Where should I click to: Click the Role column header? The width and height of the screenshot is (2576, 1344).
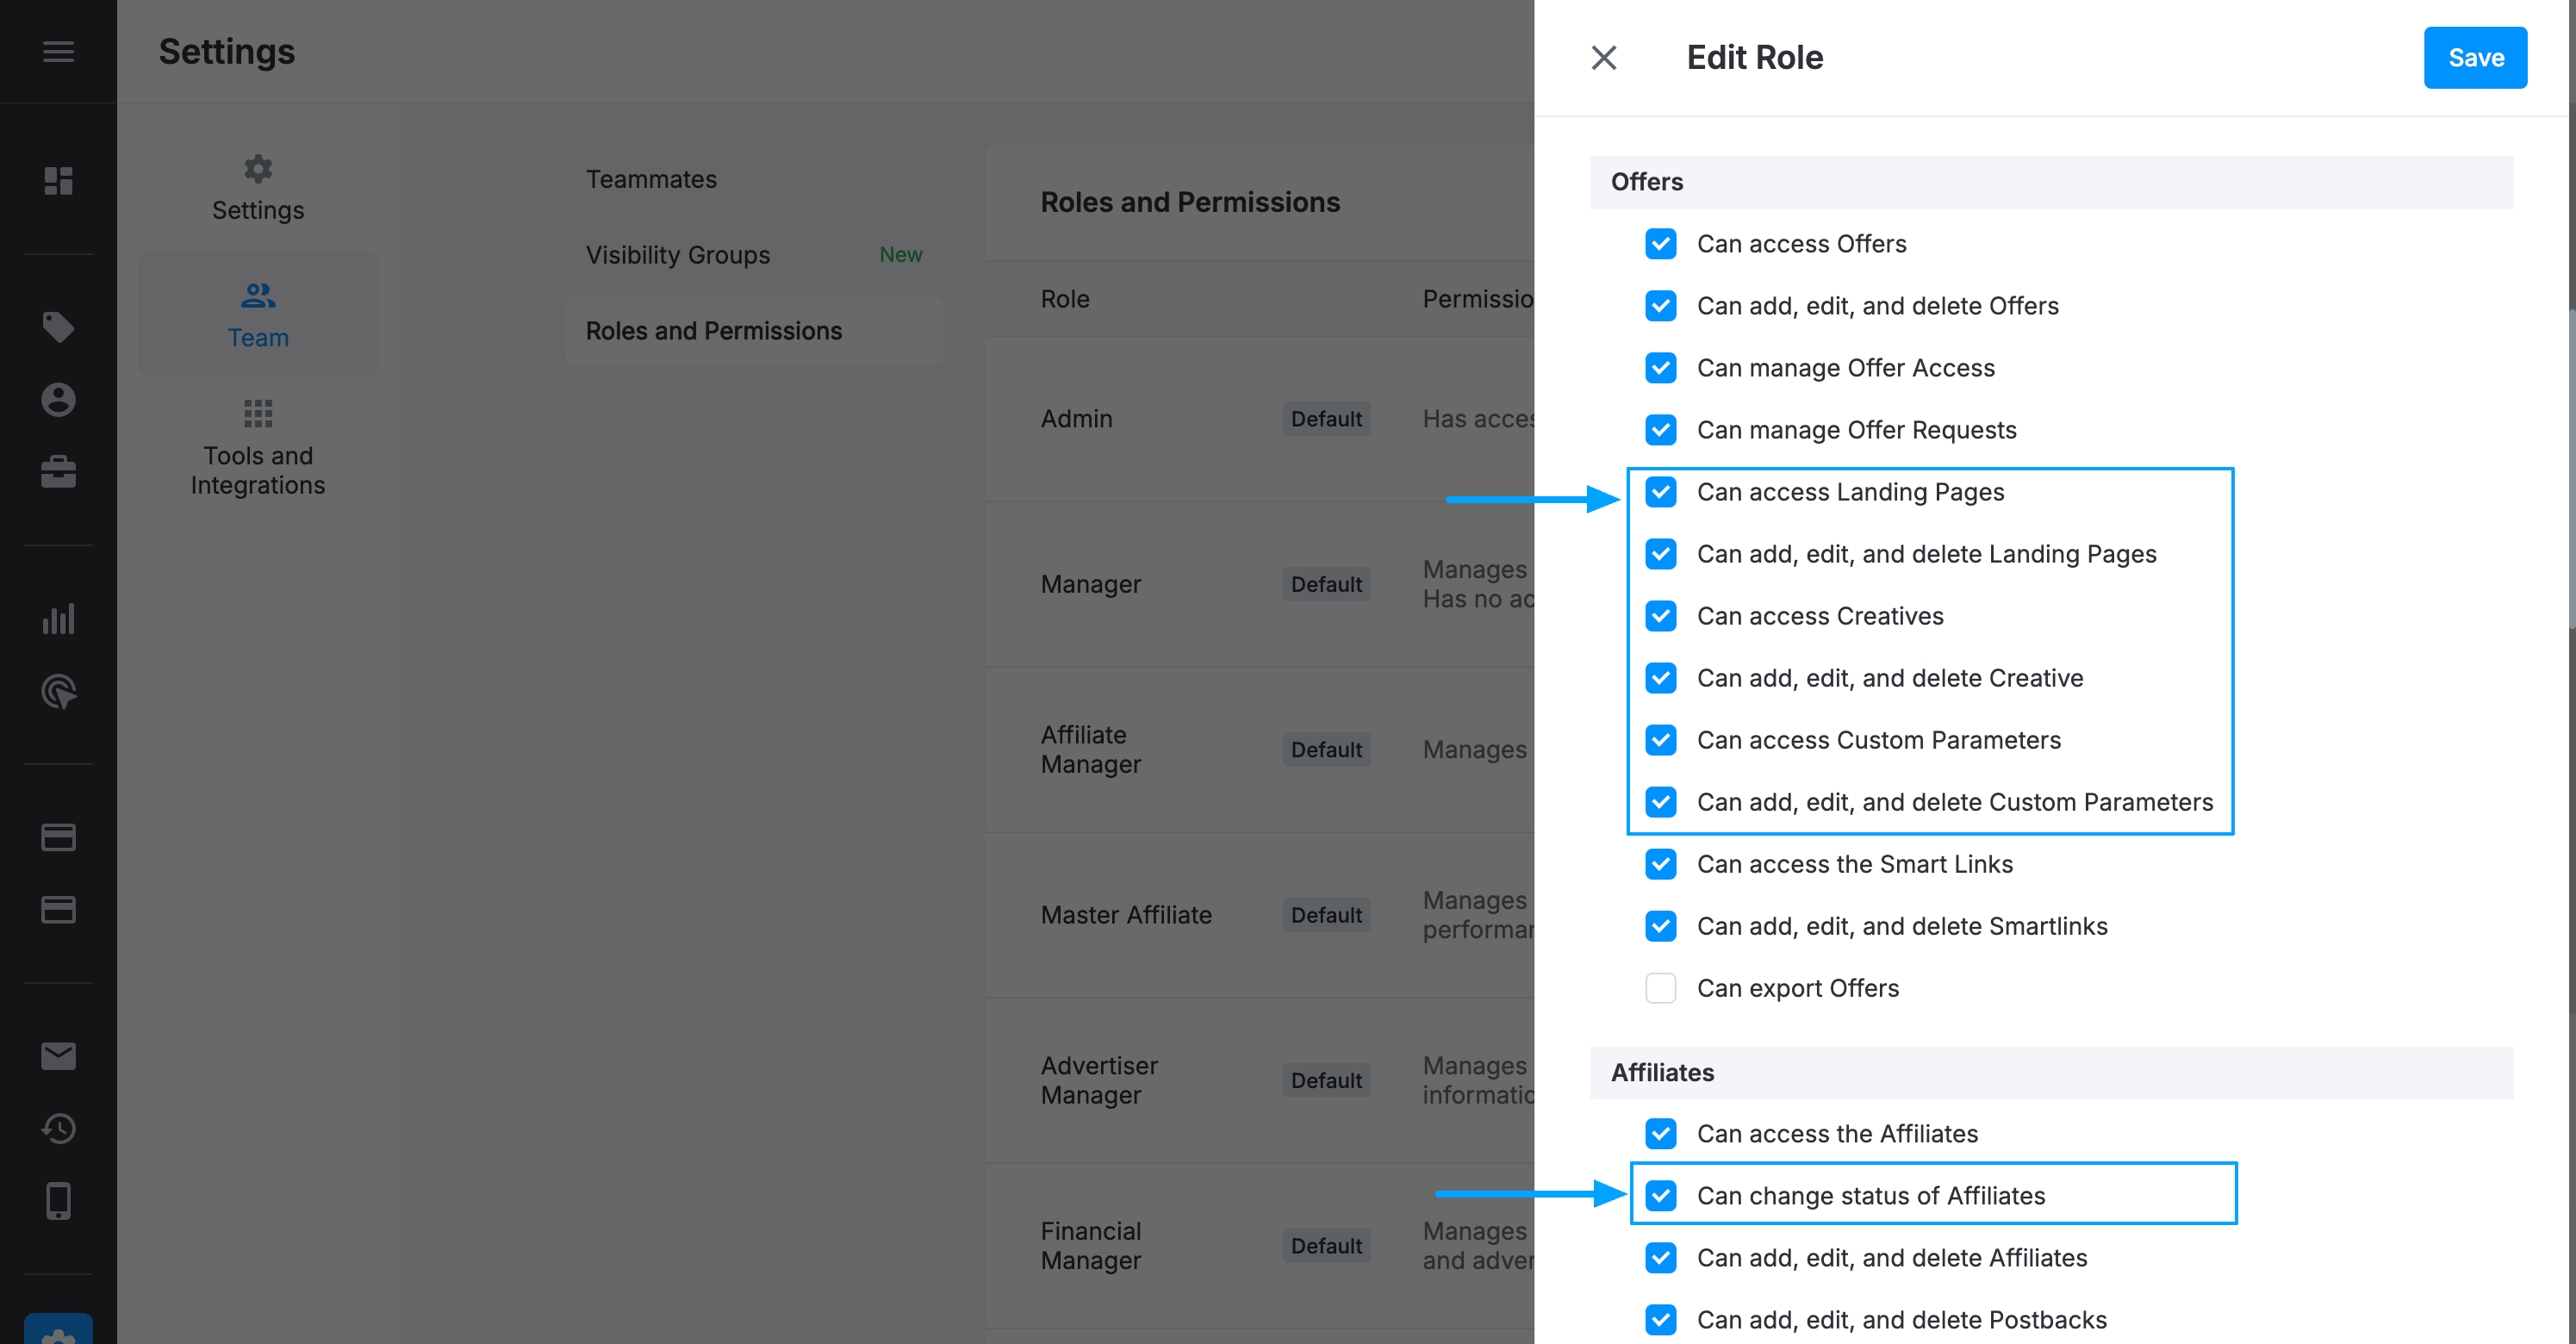pyautogui.click(x=1065, y=299)
